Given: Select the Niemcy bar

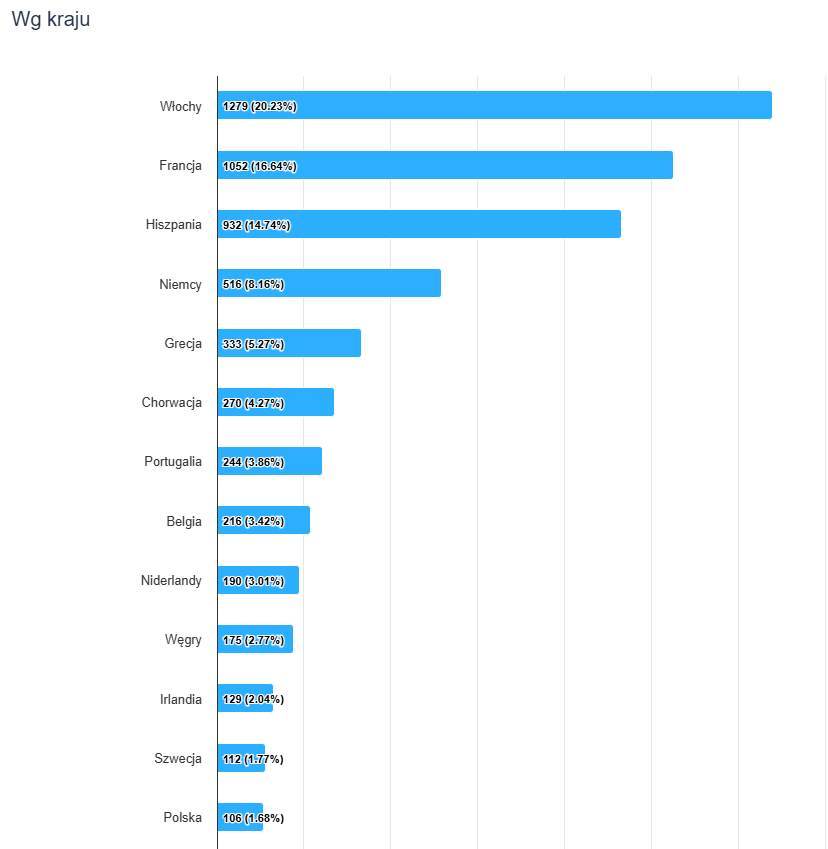Looking at the screenshot, I should tap(362, 284).
